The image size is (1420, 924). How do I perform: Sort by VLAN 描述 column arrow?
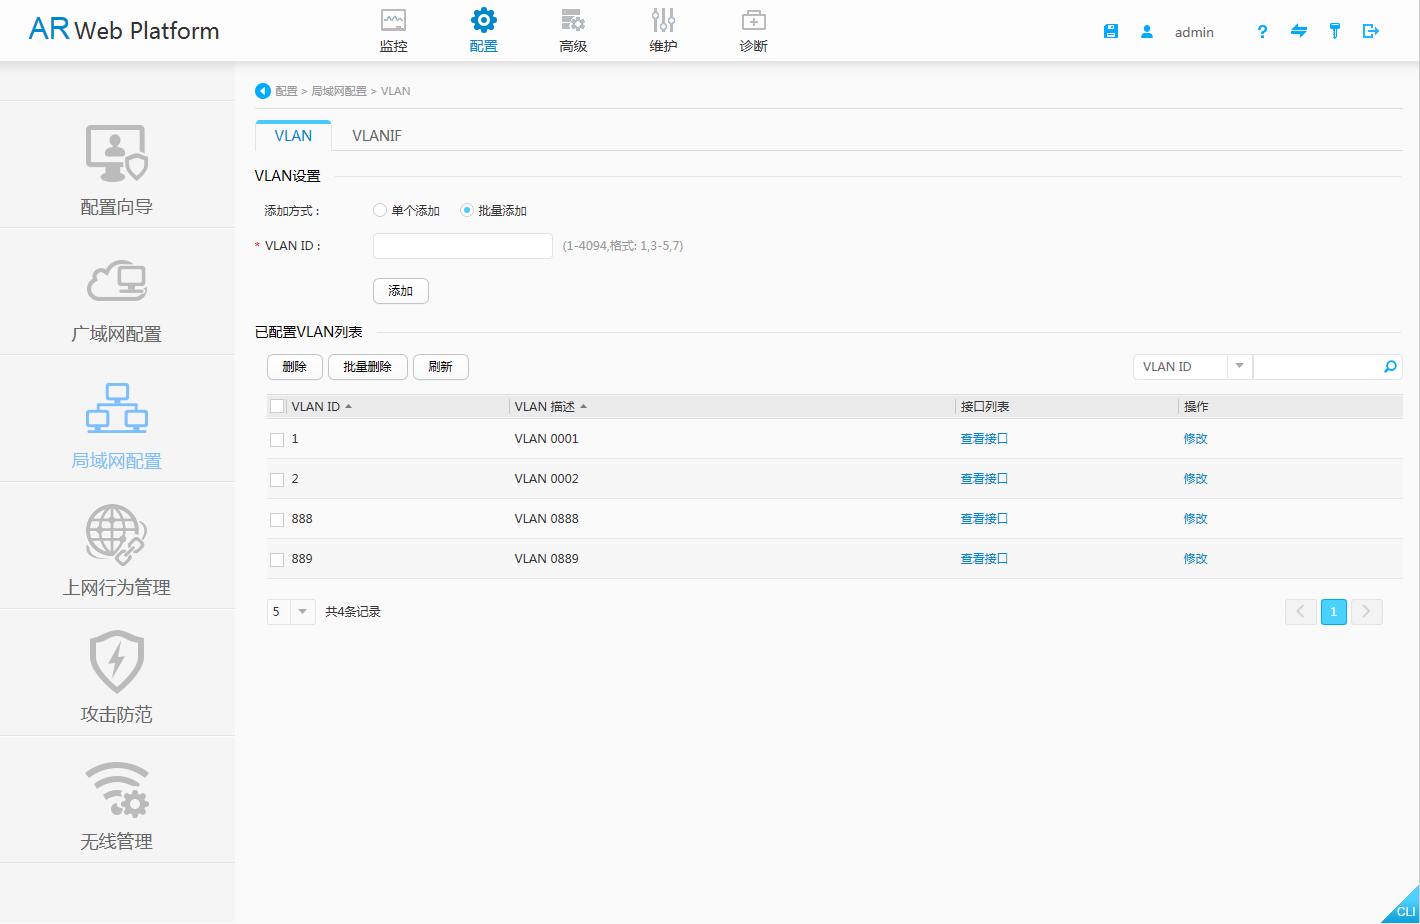tap(583, 407)
